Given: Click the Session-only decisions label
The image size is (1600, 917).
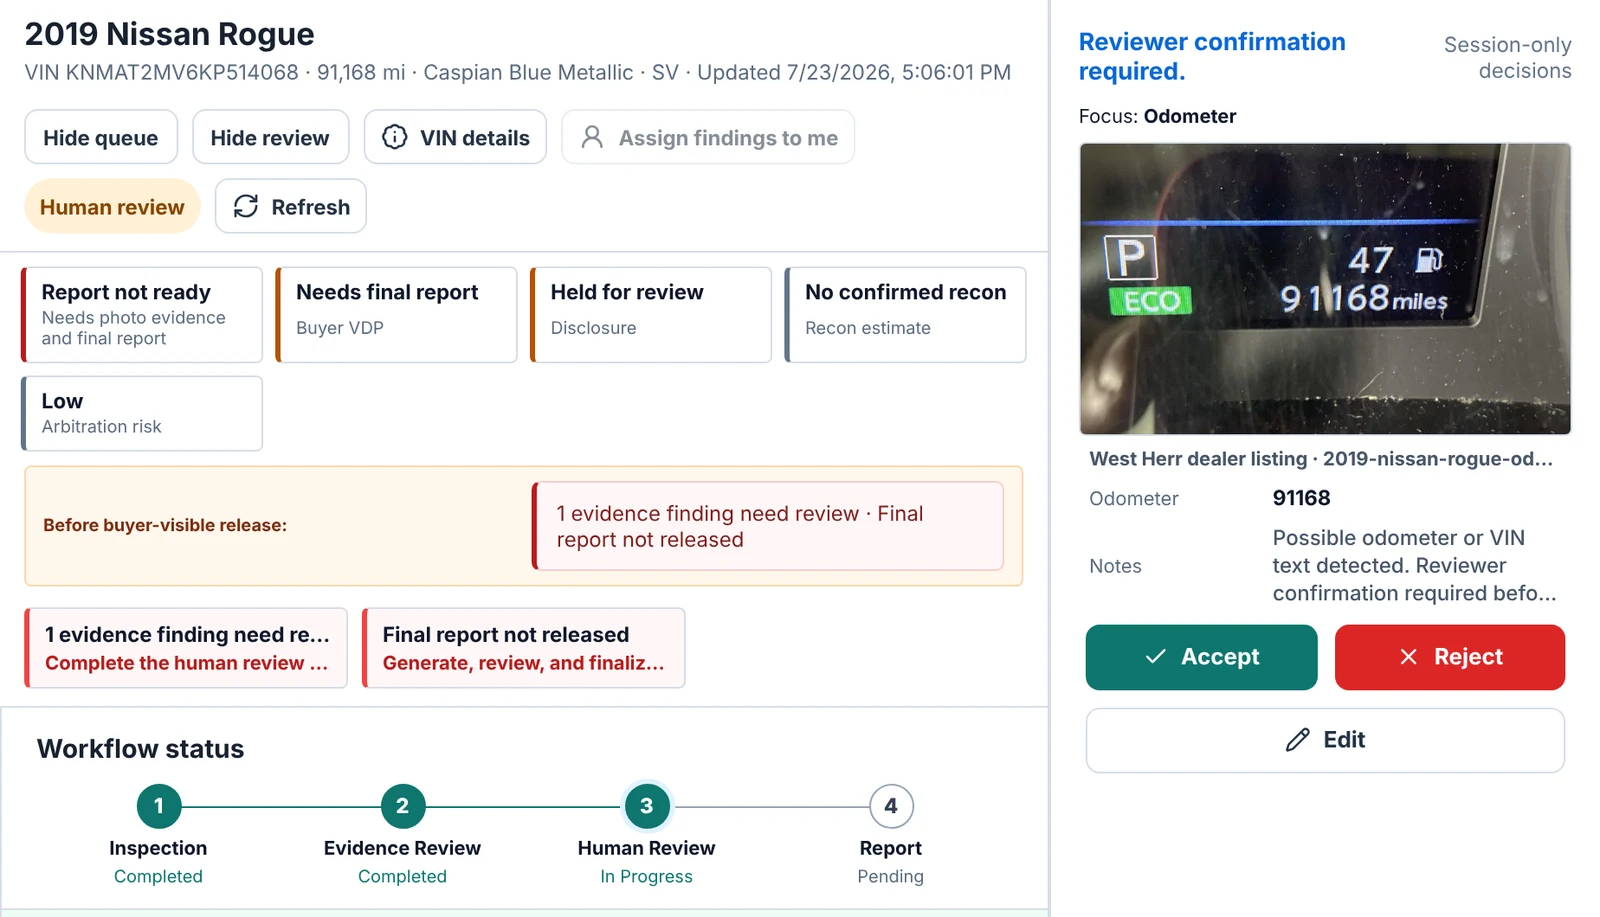Looking at the screenshot, I should click(x=1507, y=58).
